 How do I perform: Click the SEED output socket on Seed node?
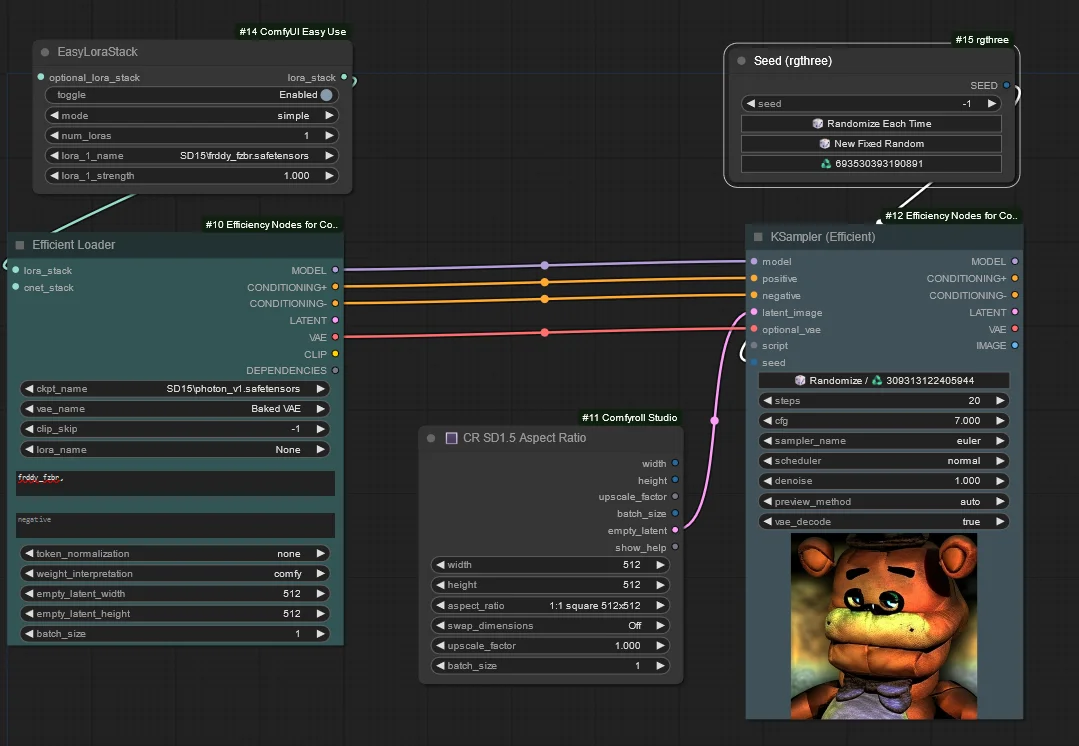pyautogui.click(x=1006, y=85)
